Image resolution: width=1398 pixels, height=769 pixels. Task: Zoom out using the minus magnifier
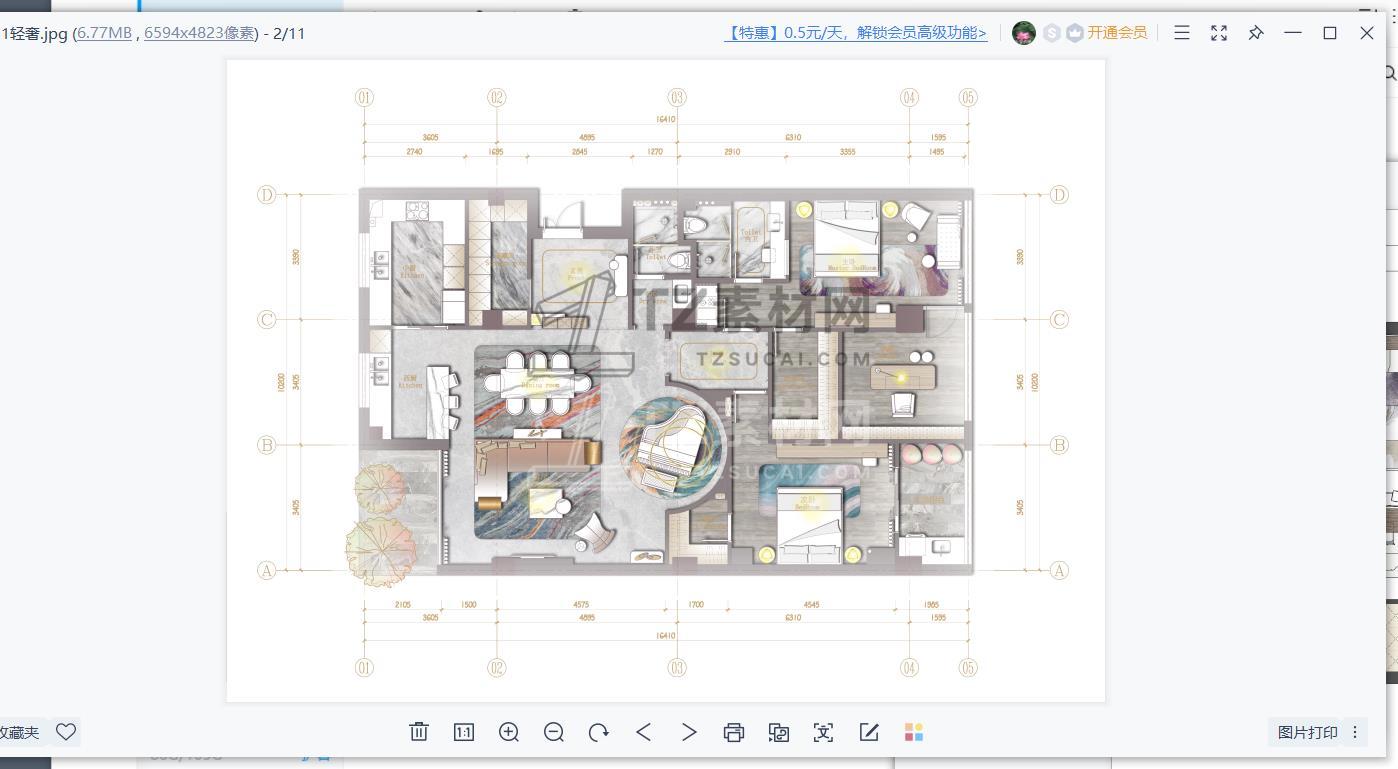(554, 732)
